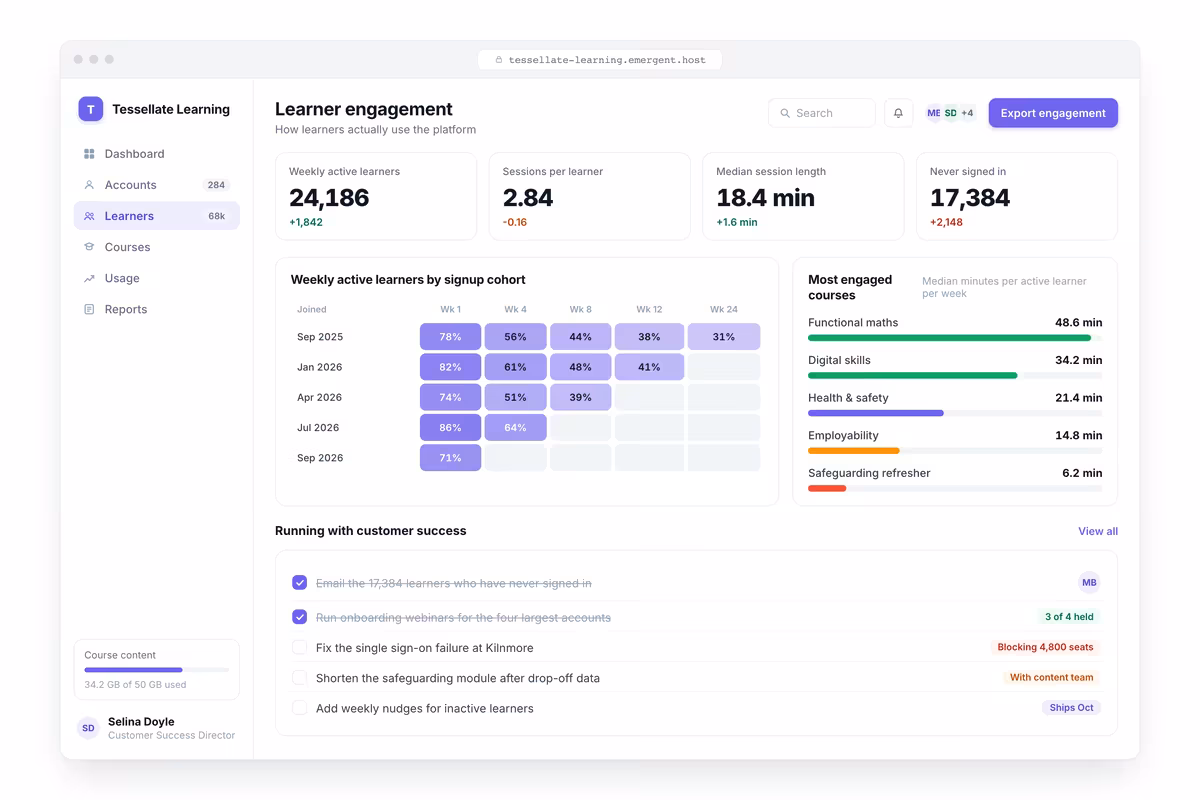This screenshot has width=1200, height=800.
Task: Click the 68k badge next to Learners
Action: 217,216
